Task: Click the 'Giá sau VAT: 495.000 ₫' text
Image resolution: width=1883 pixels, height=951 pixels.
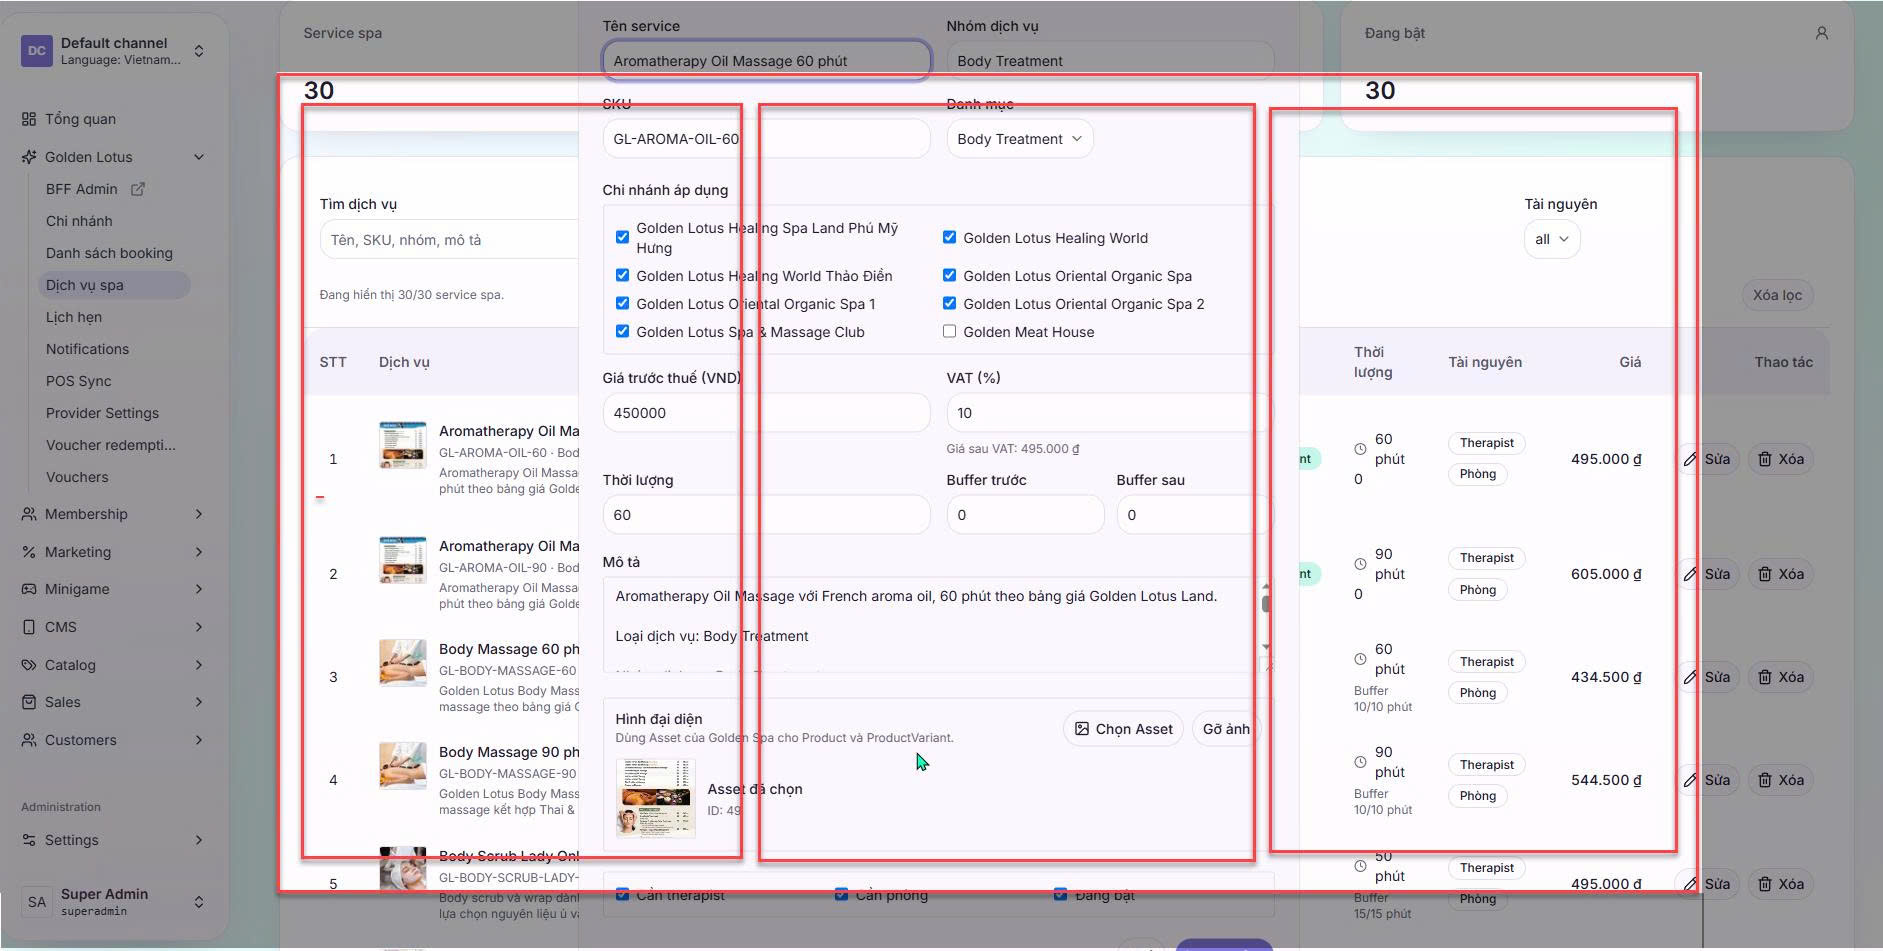Action: (1013, 449)
